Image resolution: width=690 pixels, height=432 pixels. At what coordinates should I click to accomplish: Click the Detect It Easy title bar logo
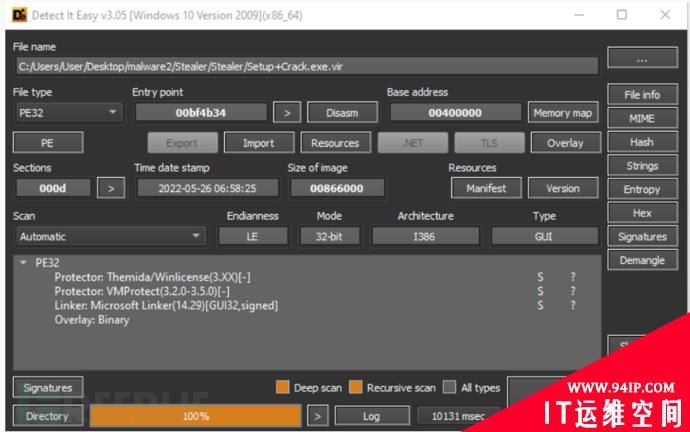(x=19, y=15)
